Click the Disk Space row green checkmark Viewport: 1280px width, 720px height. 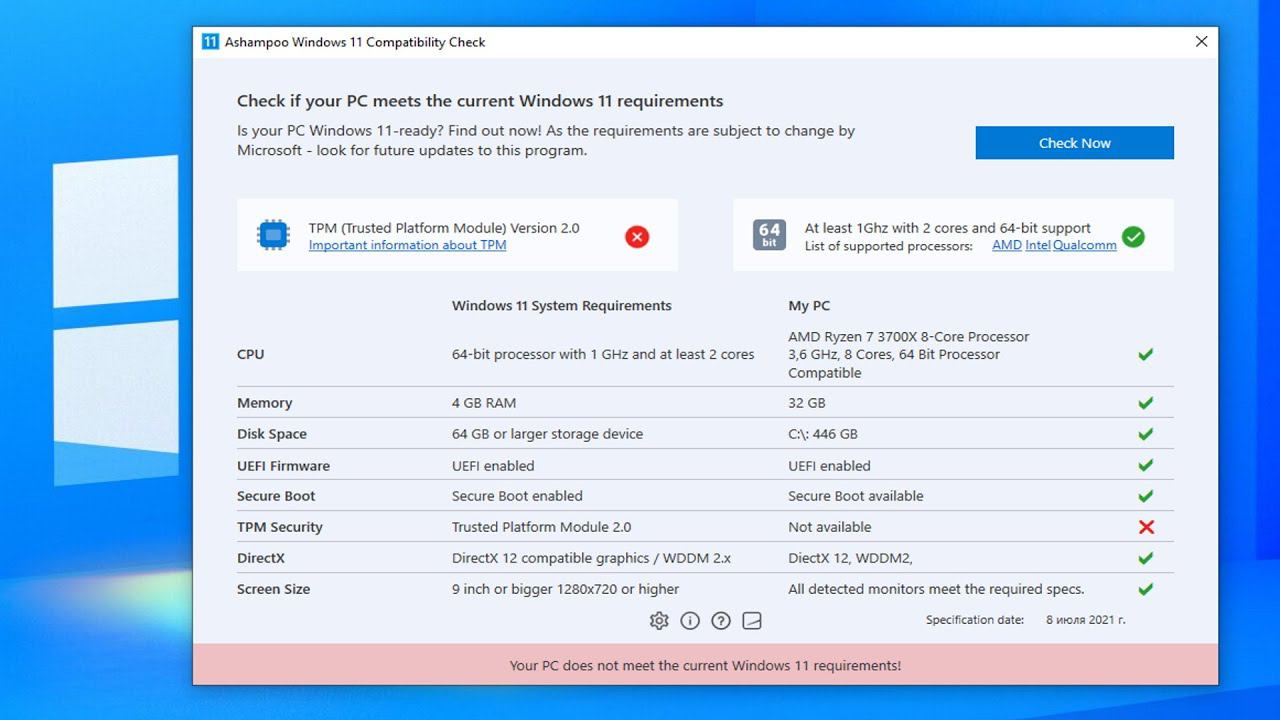1146,434
